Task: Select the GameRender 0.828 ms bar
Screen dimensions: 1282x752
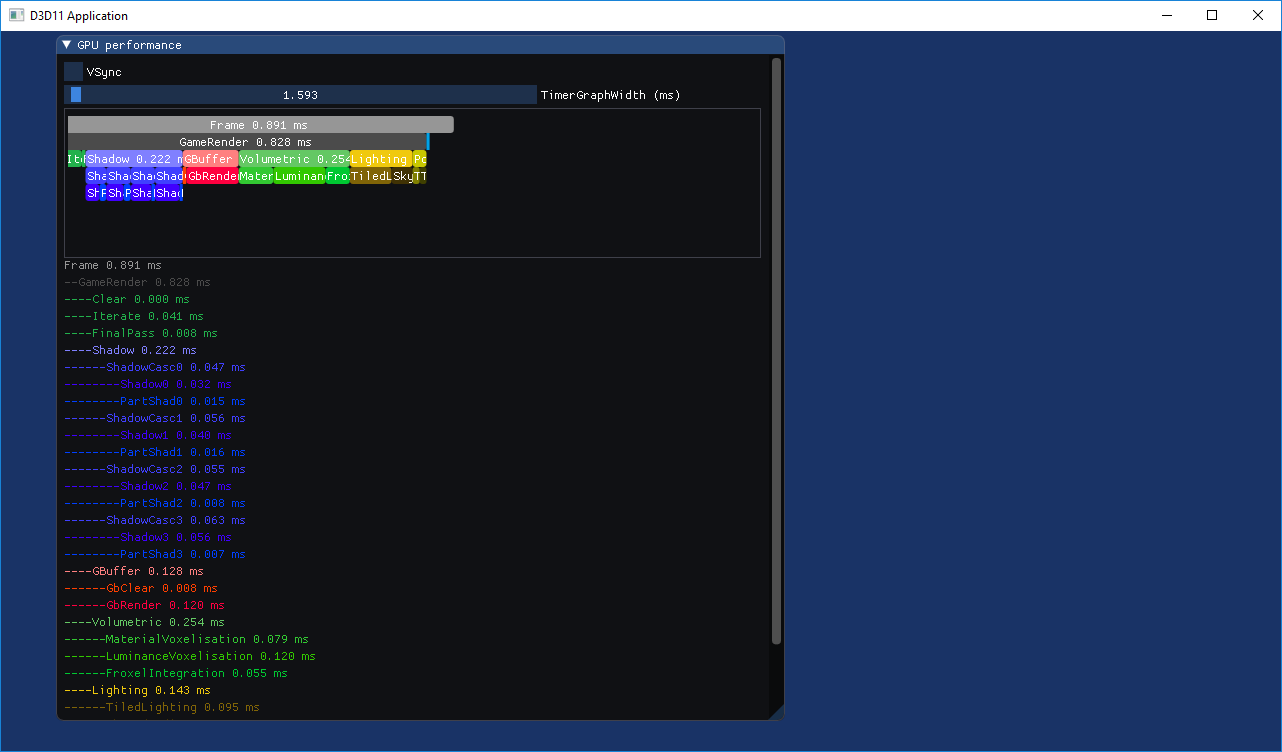Action: (x=246, y=142)
